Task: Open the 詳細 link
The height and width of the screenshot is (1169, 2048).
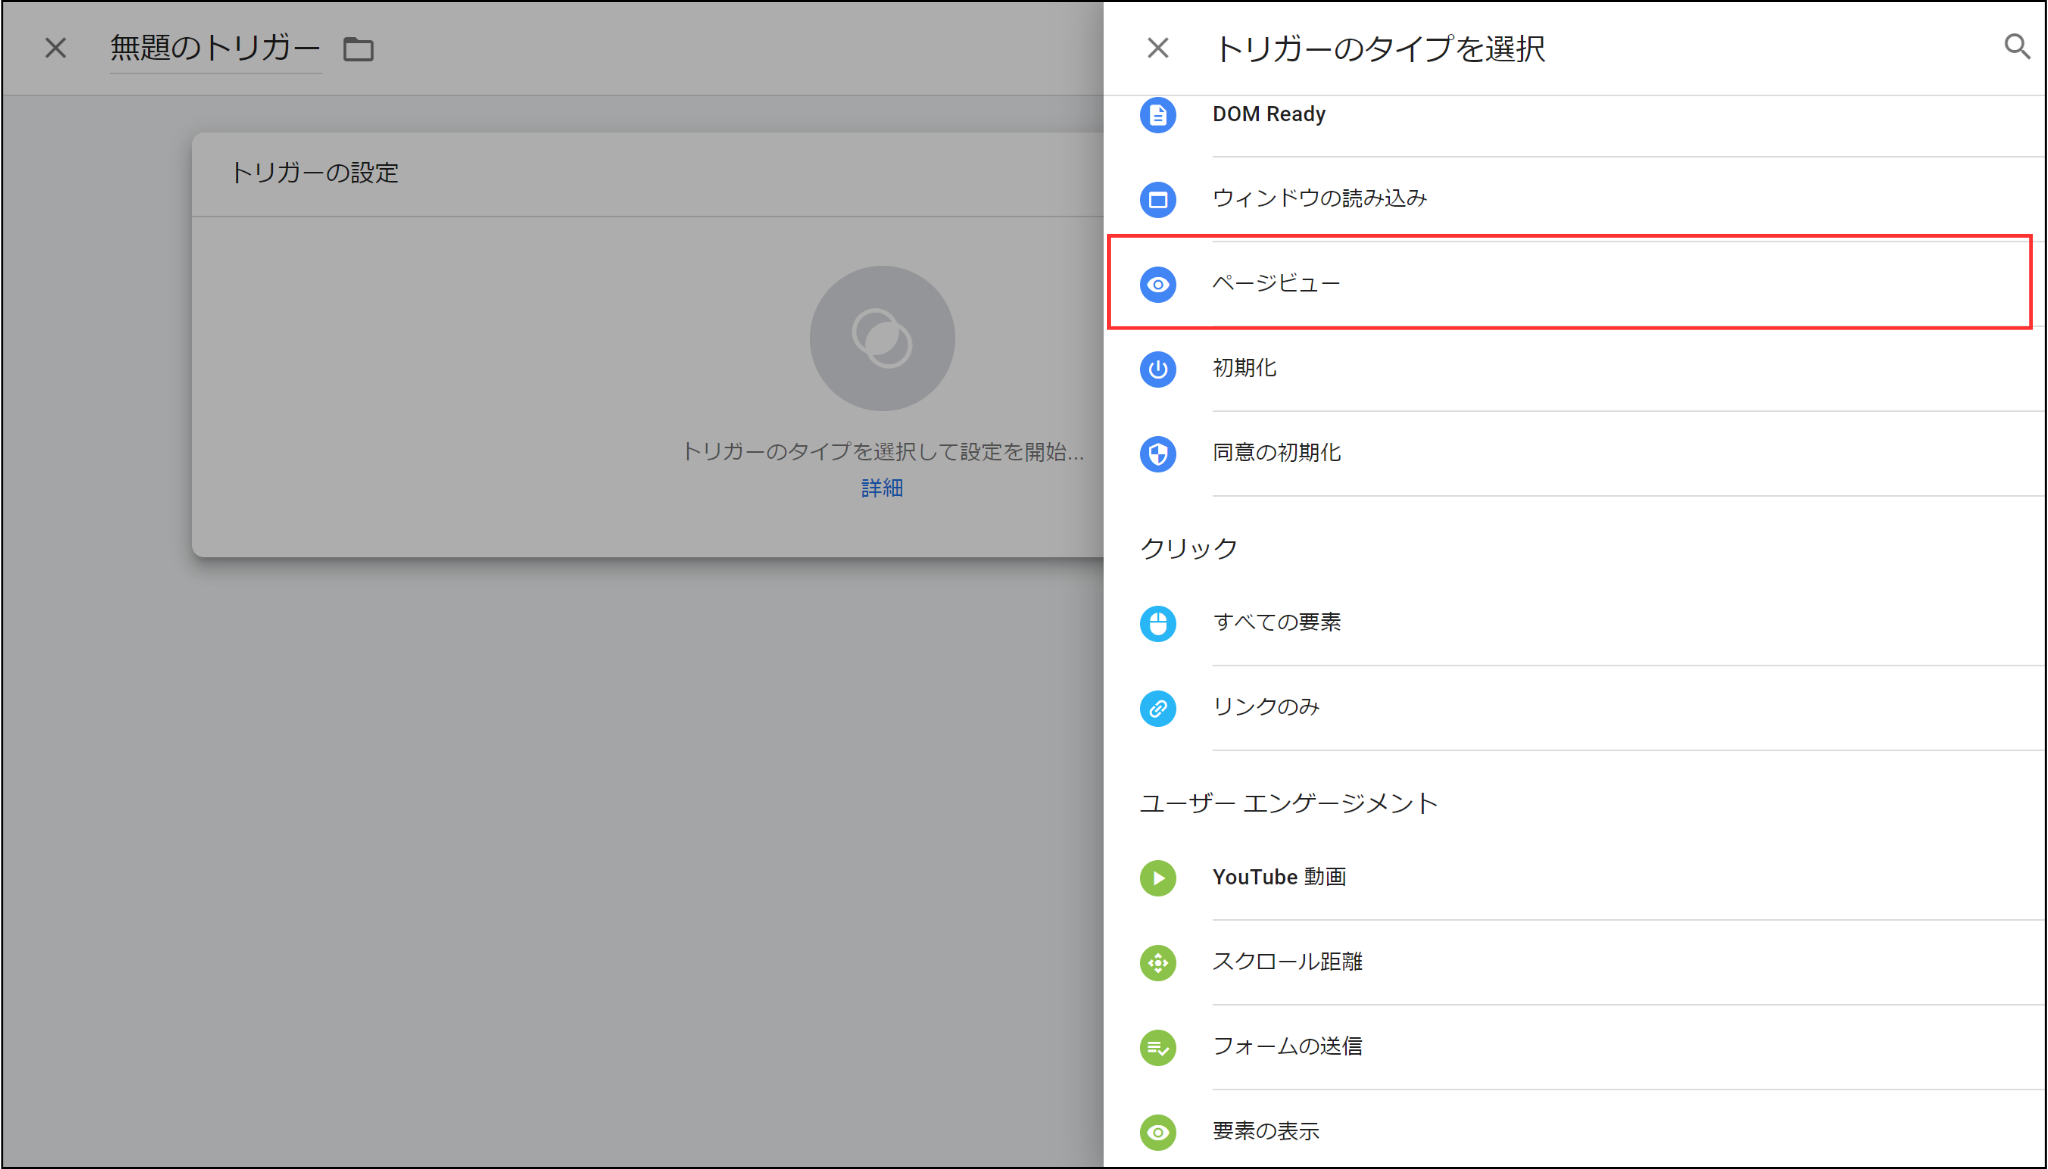Action: (882, 488)
